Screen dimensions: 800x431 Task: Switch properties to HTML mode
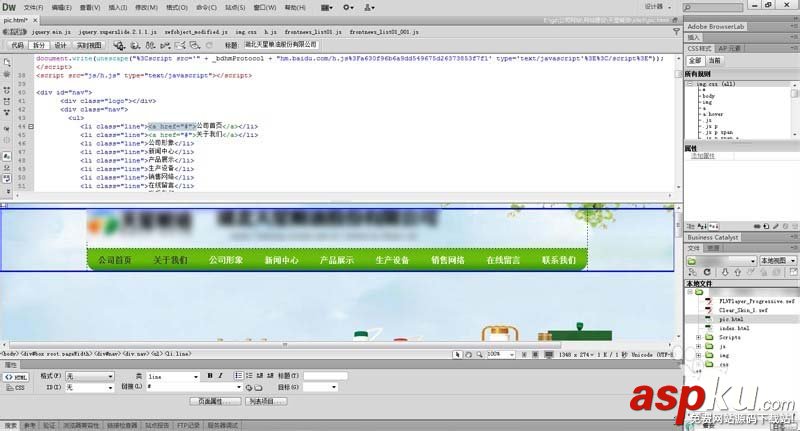point(16,377)
